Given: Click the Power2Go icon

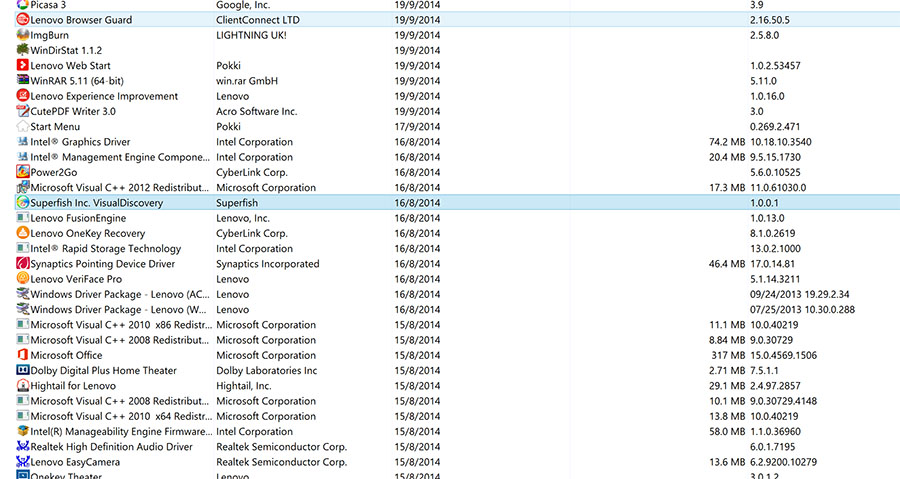Looking at the screenshot, I should click(x=22, y=172).
